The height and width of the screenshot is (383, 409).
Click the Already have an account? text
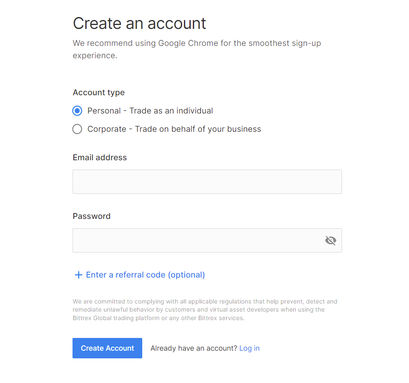click(x=194, y=348)
